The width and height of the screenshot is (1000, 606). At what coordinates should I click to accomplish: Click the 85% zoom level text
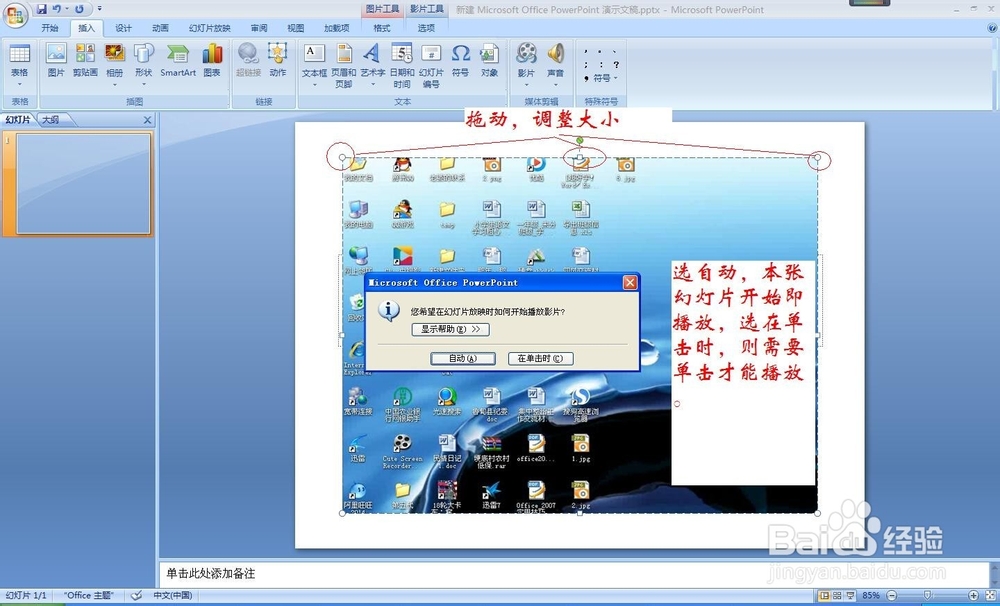click(871, 595)
